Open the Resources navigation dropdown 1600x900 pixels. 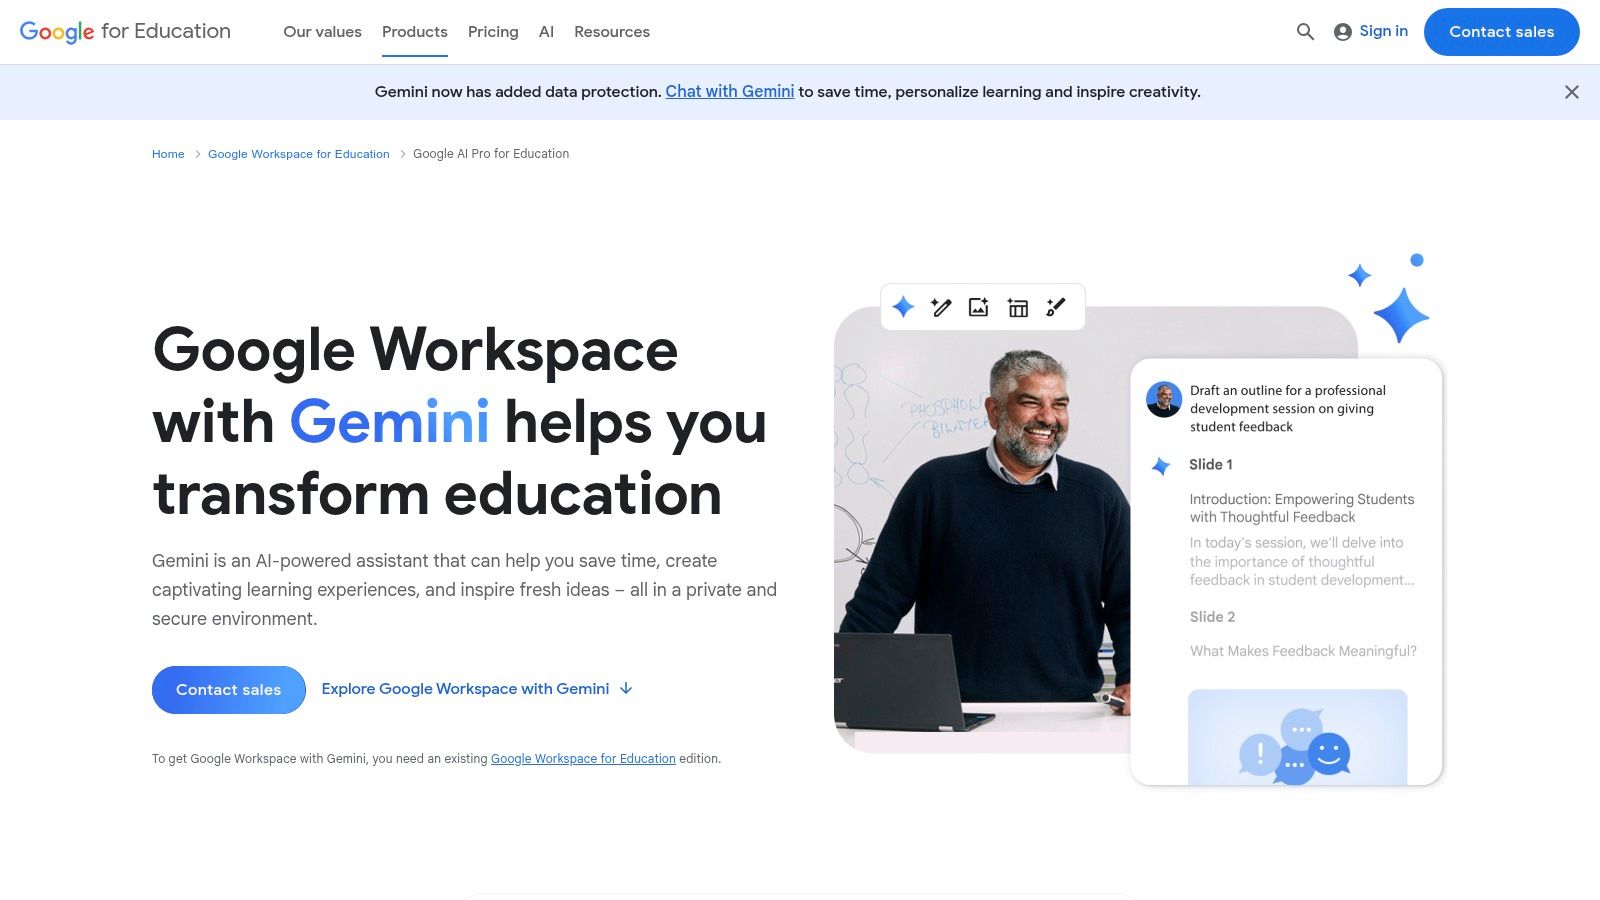click(x=611, y=31)
